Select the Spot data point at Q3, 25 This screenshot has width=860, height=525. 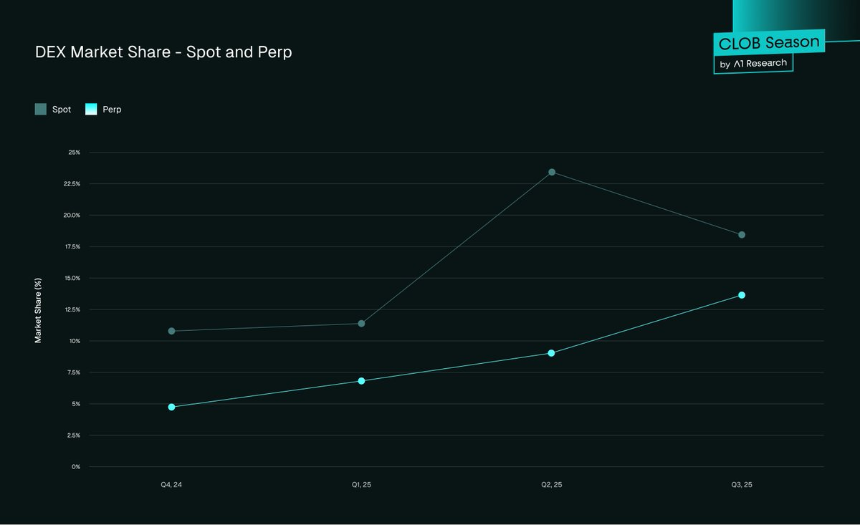coord(742,235)
